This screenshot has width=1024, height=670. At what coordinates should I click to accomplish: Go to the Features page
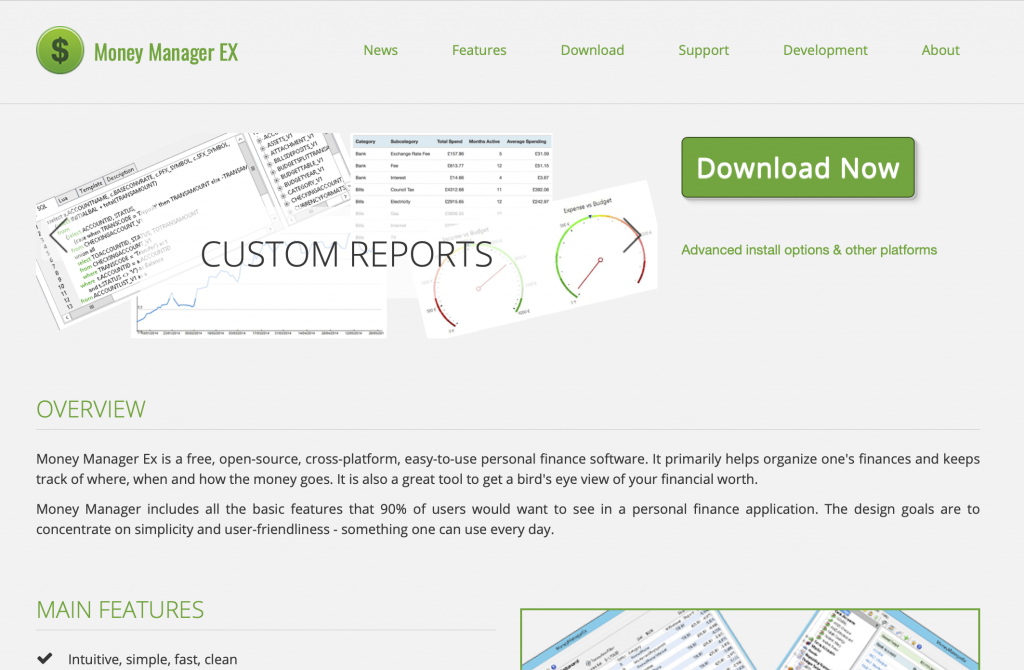click(479, 50)
